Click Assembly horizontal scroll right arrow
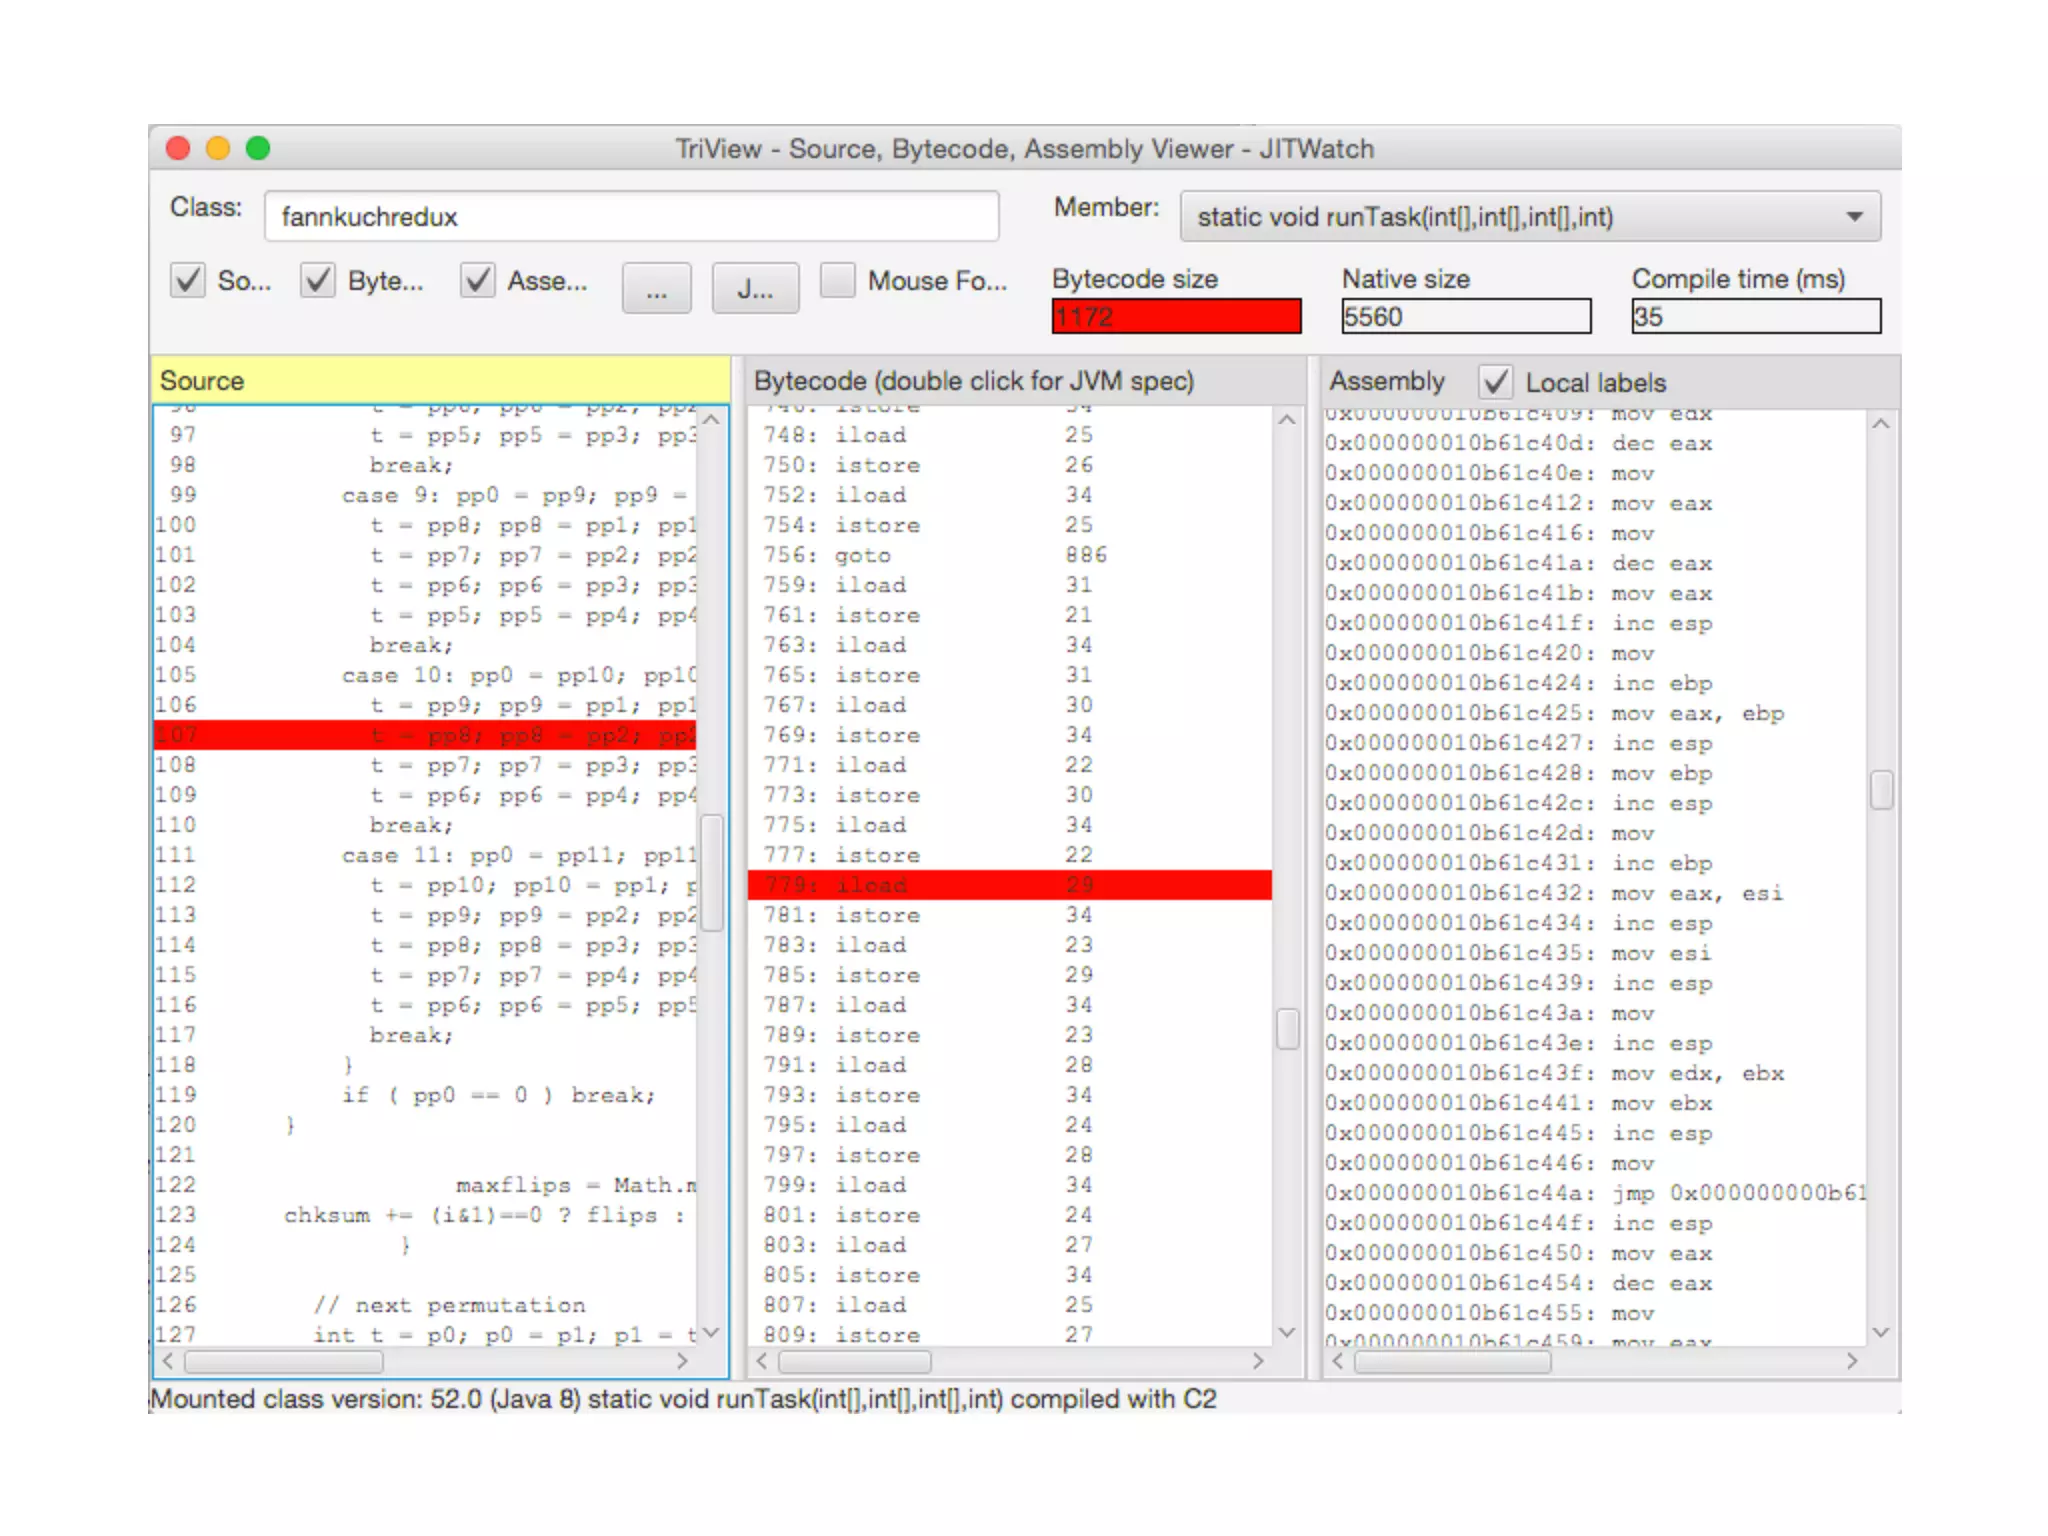Viewport: 2048px width, 1536px height. pos(1852,1361)
